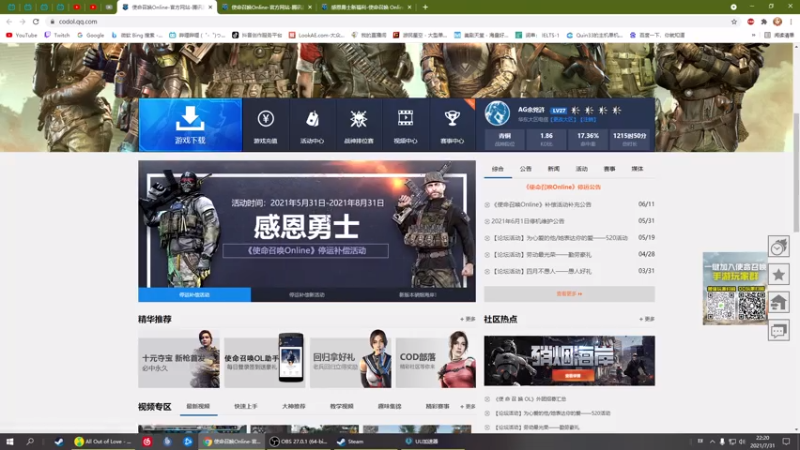
Task: Open the 520活动 forum news item
Action: [x=561, y=238]
